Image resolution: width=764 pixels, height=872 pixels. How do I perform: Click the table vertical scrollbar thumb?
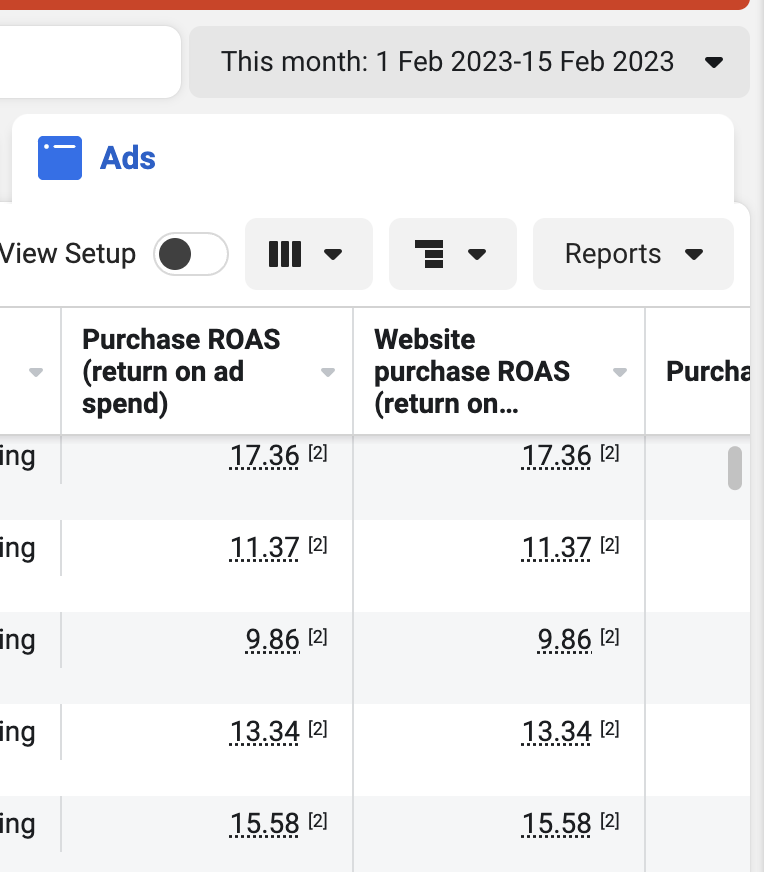[x=735, y=468]
